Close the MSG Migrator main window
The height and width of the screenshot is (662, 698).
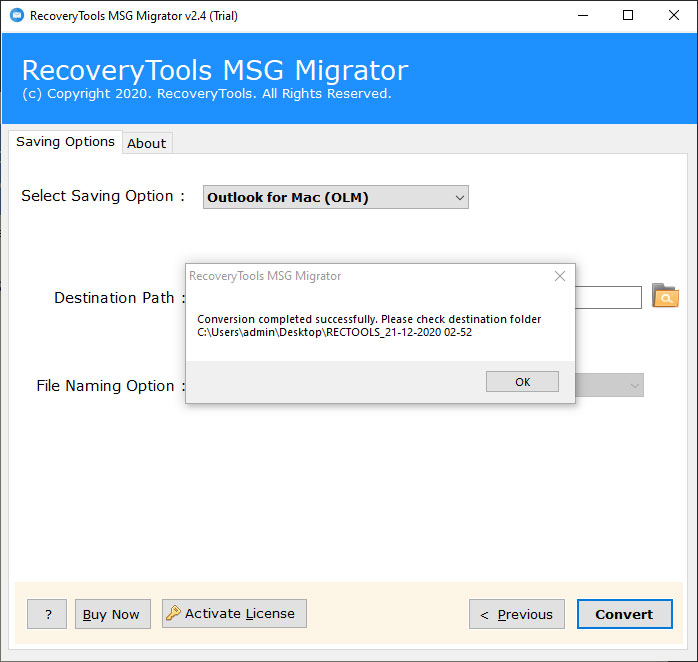point(674,16)
